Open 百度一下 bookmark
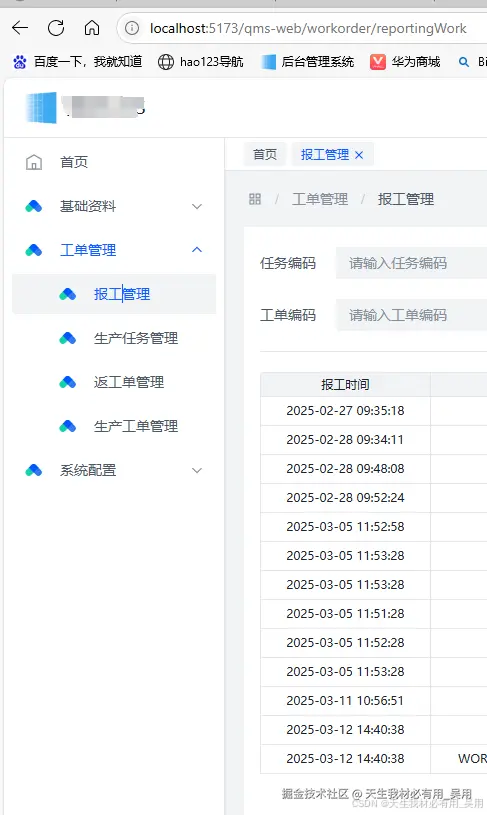The height and width of the screenshot is (815, 487). click(77, 62)
